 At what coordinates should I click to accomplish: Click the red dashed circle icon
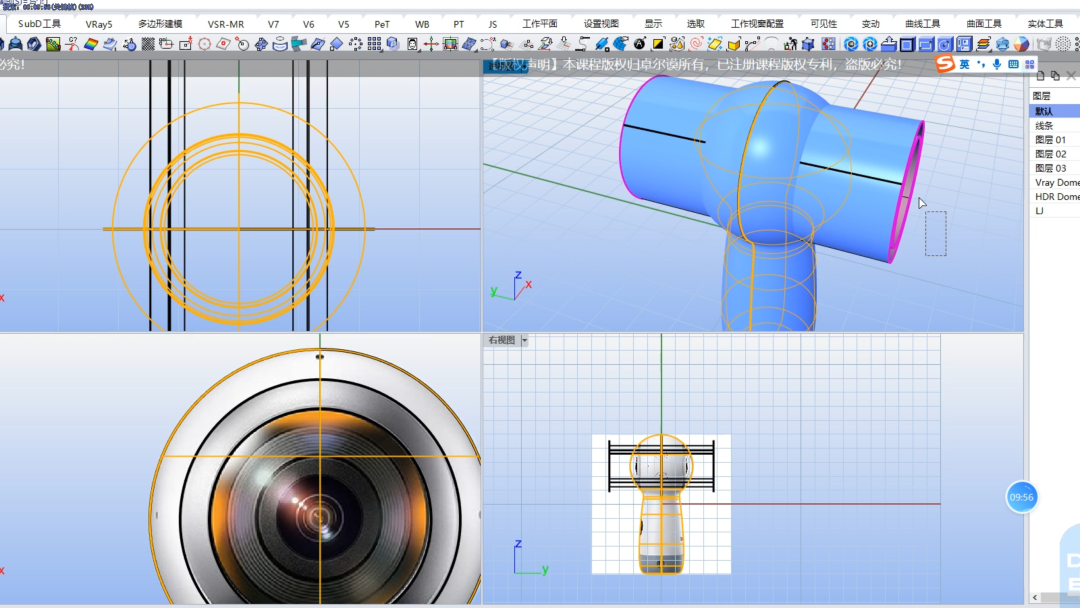[205, 44]
